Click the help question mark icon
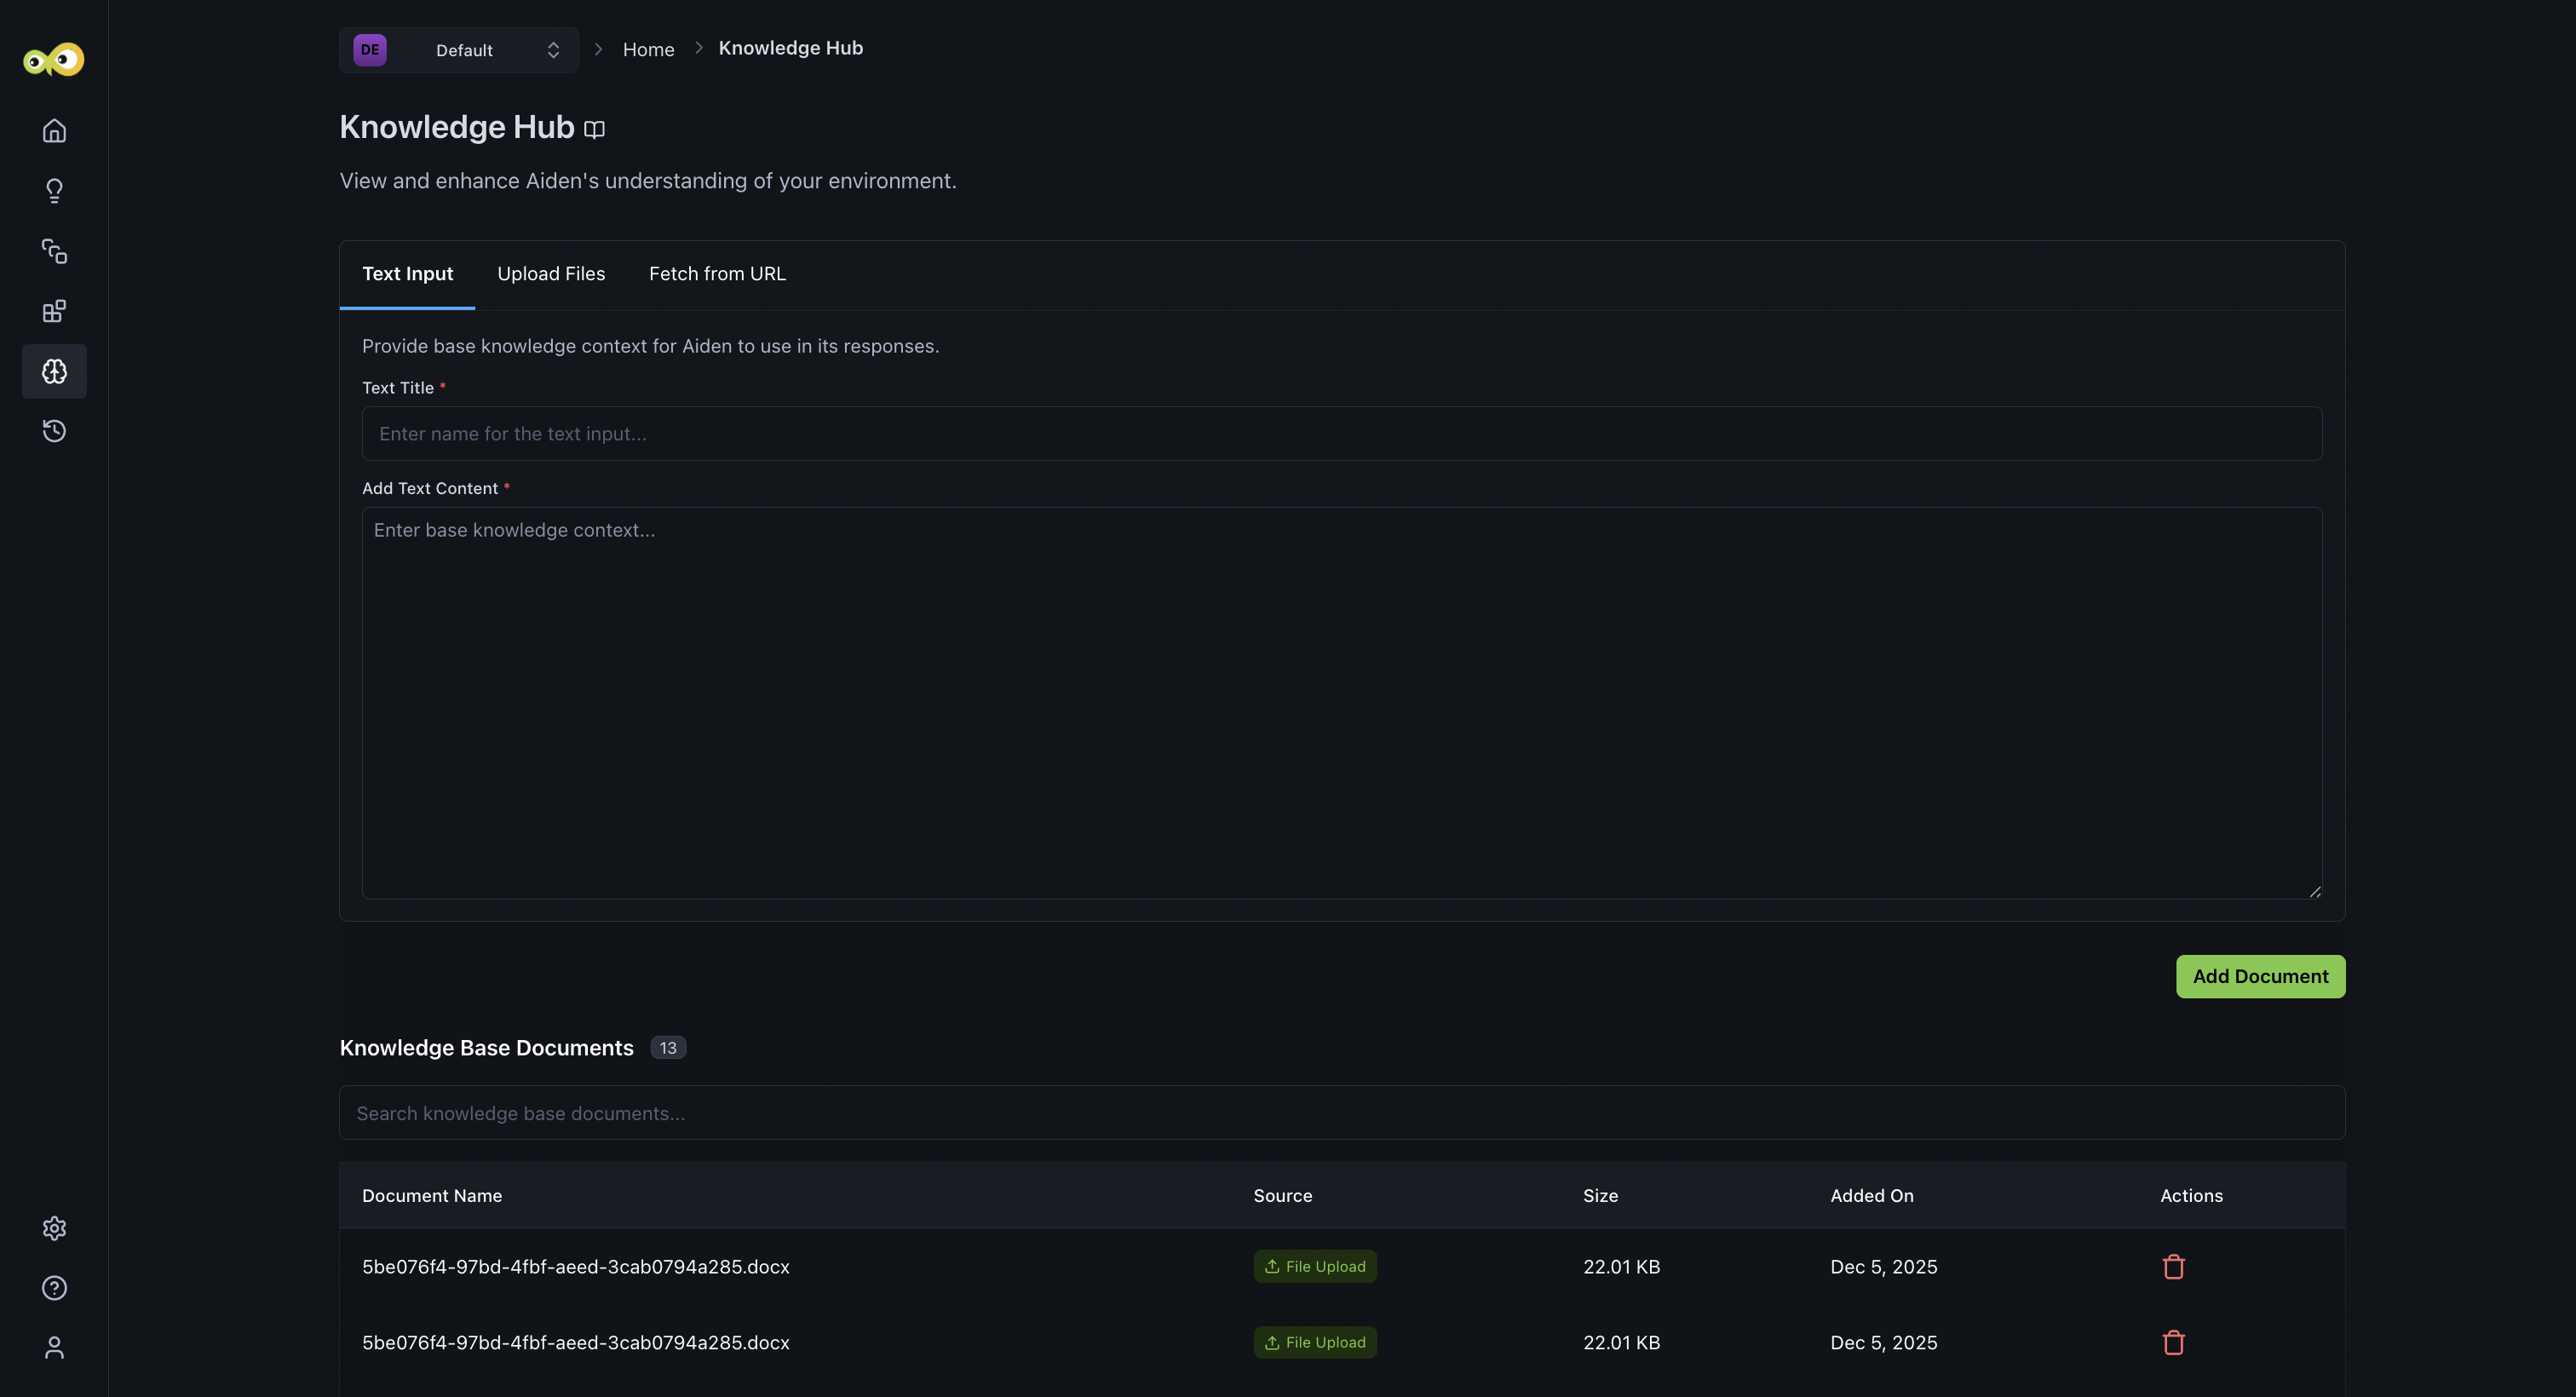 [54, 1288]
